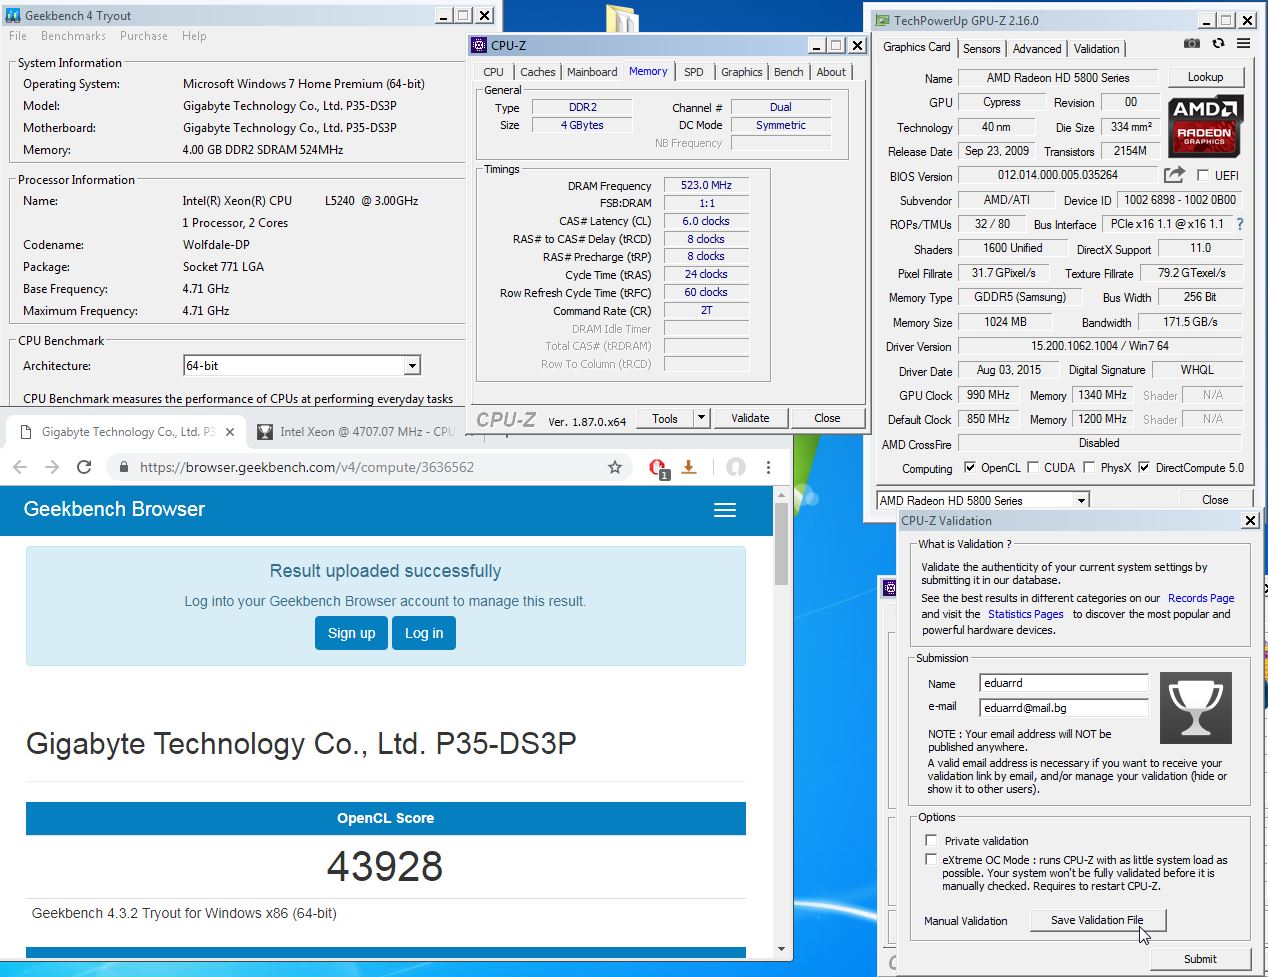This screenshot has width=1268, height=977.
Task: Click the trophy icon in CPU-Z Validation
Action: (1196, 707)
